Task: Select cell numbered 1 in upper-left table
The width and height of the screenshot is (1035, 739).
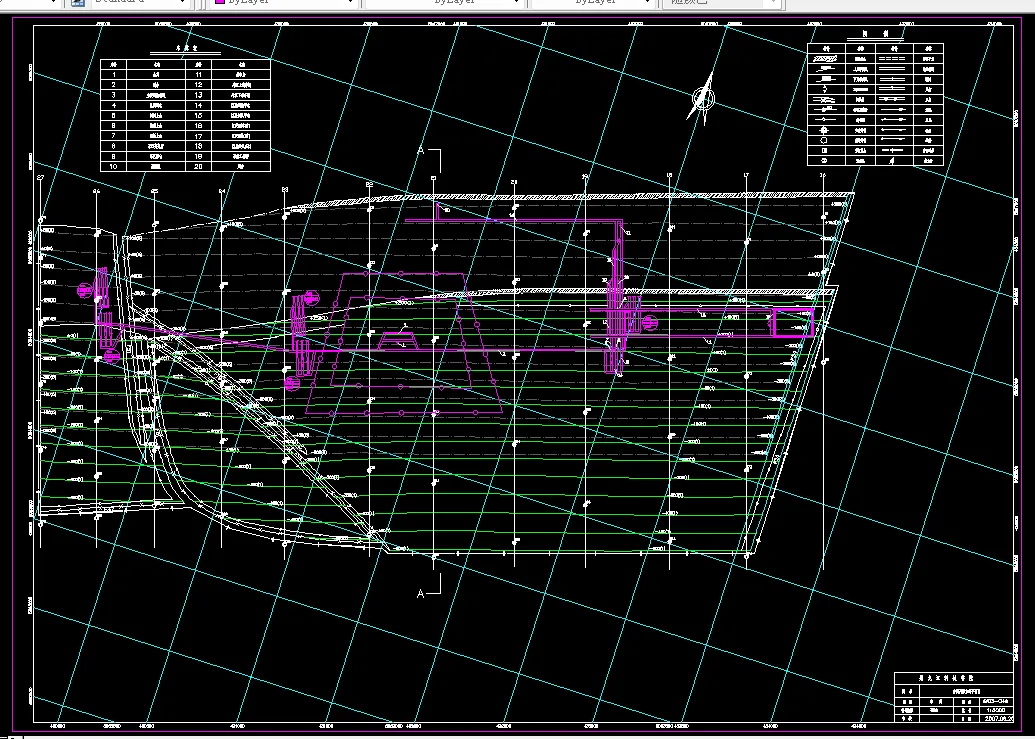Action: pyautogui.click(x=114, y=75)
